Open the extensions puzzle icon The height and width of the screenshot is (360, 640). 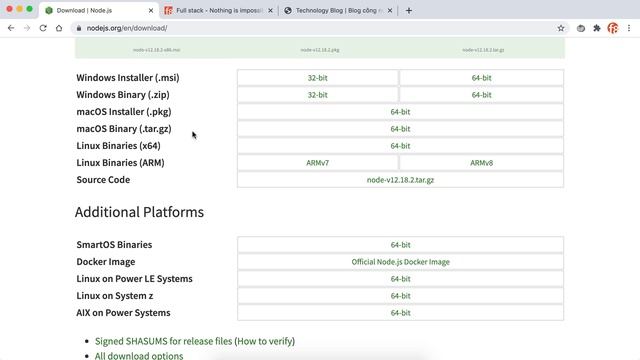(x=597, y=28)
